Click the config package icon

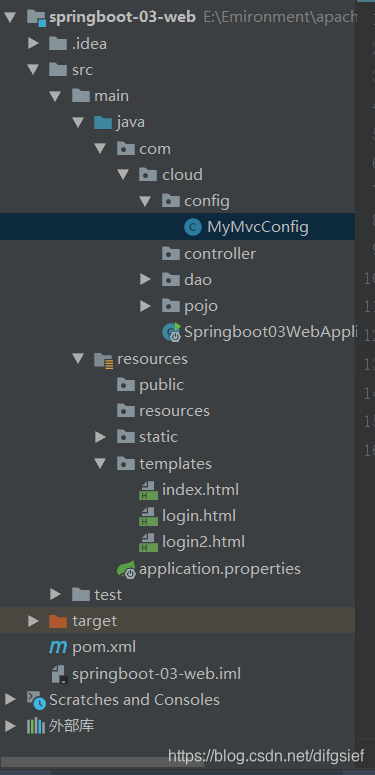(170, 201)
